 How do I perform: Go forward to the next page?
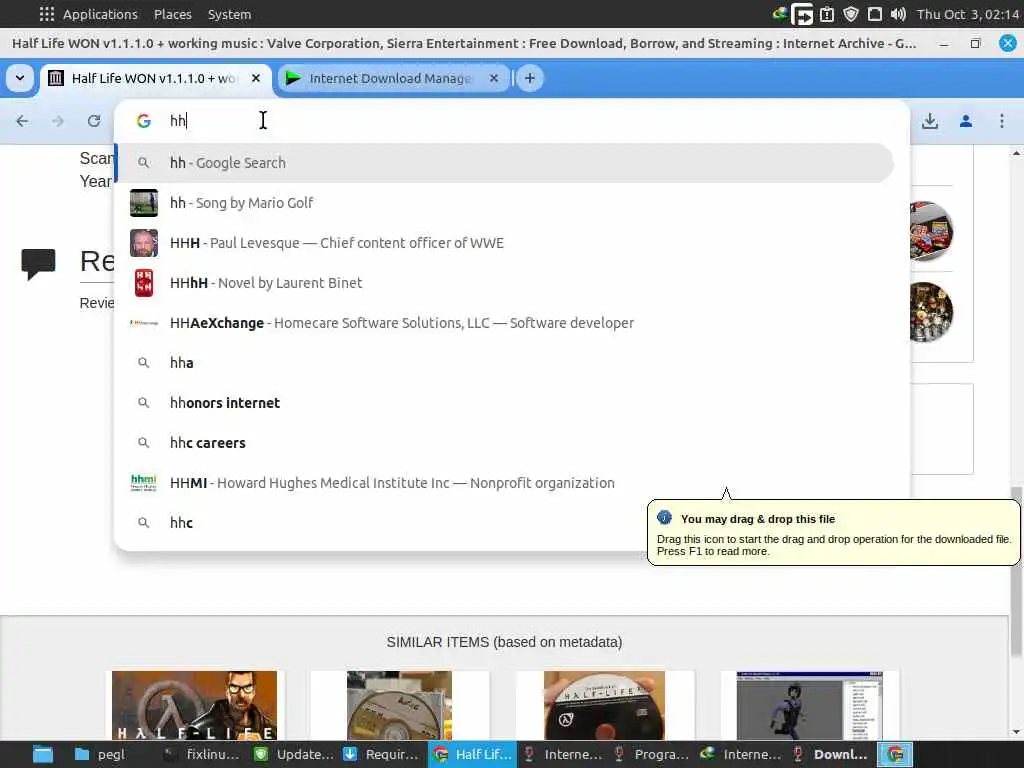pos(58,121)
